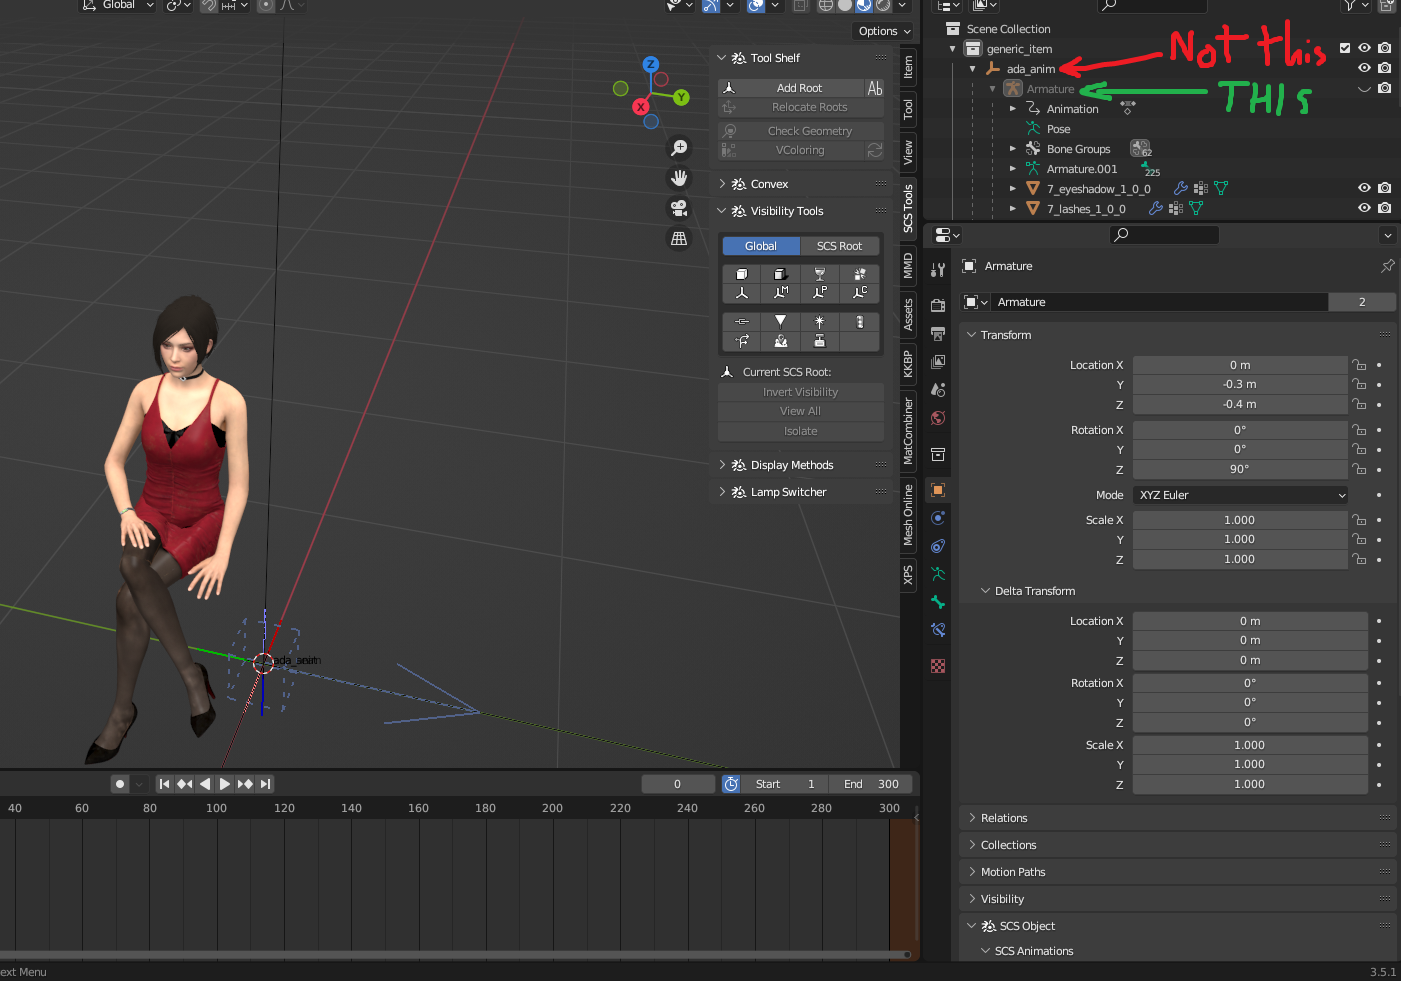Open the Texture properties checker icon

[x=938, y=666]
